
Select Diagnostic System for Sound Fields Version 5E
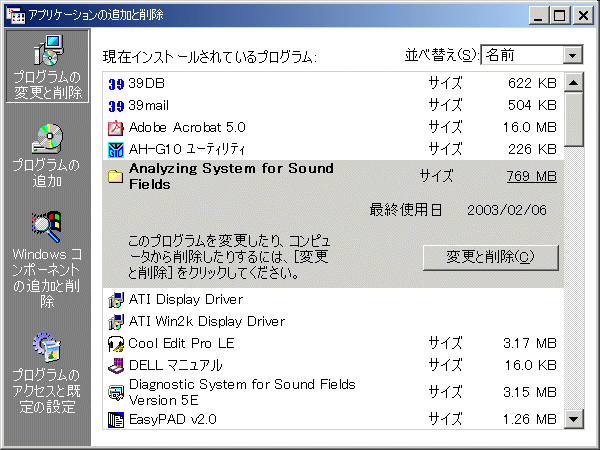tap(333, 393)
